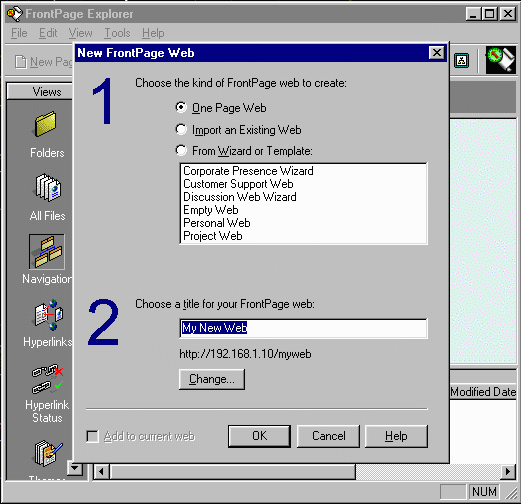Open the View menu
The image size is (521, 504).
pyautogui.click(x=80, y=33)
